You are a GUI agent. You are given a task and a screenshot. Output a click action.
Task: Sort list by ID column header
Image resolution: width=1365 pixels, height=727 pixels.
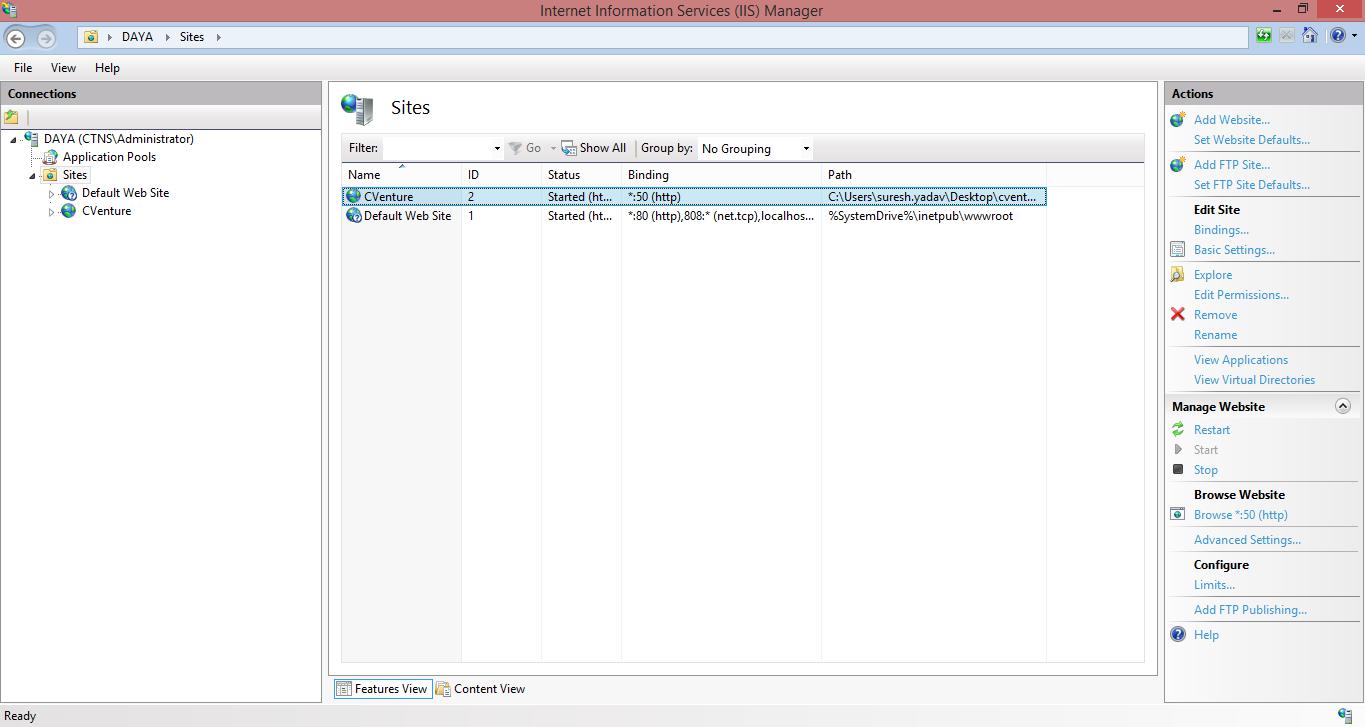coord(501,175)
